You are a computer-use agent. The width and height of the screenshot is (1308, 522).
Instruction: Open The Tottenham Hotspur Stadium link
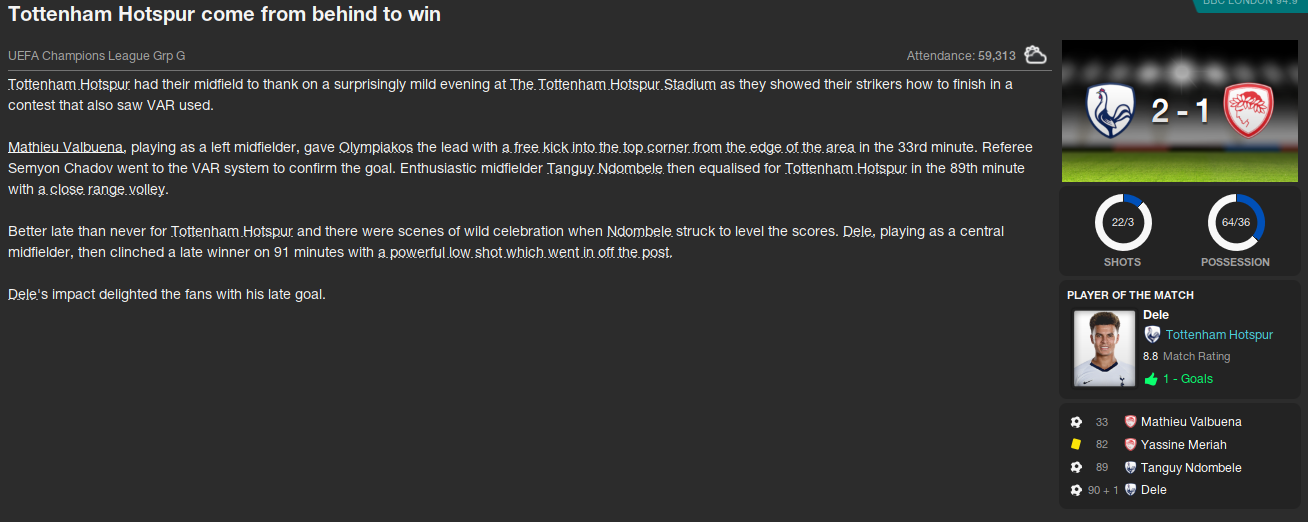[613, 84]
